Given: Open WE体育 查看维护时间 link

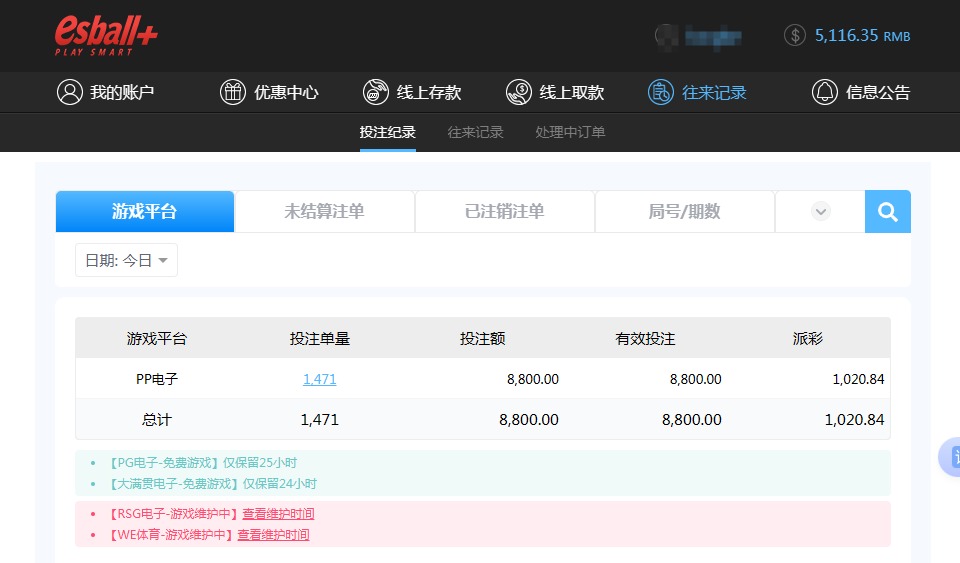Looking at the screenshot, I should [x=273, y=535].
